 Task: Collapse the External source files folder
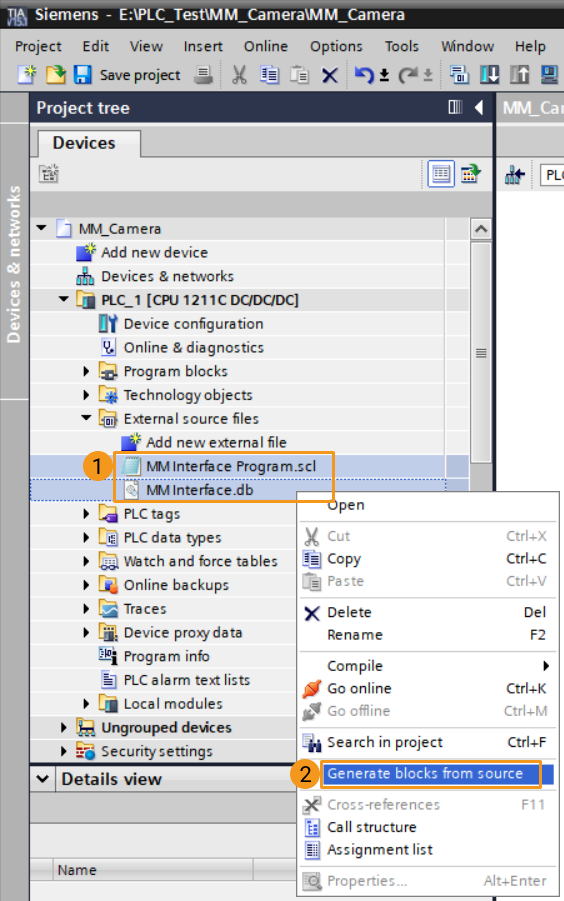tap(86, 418)
